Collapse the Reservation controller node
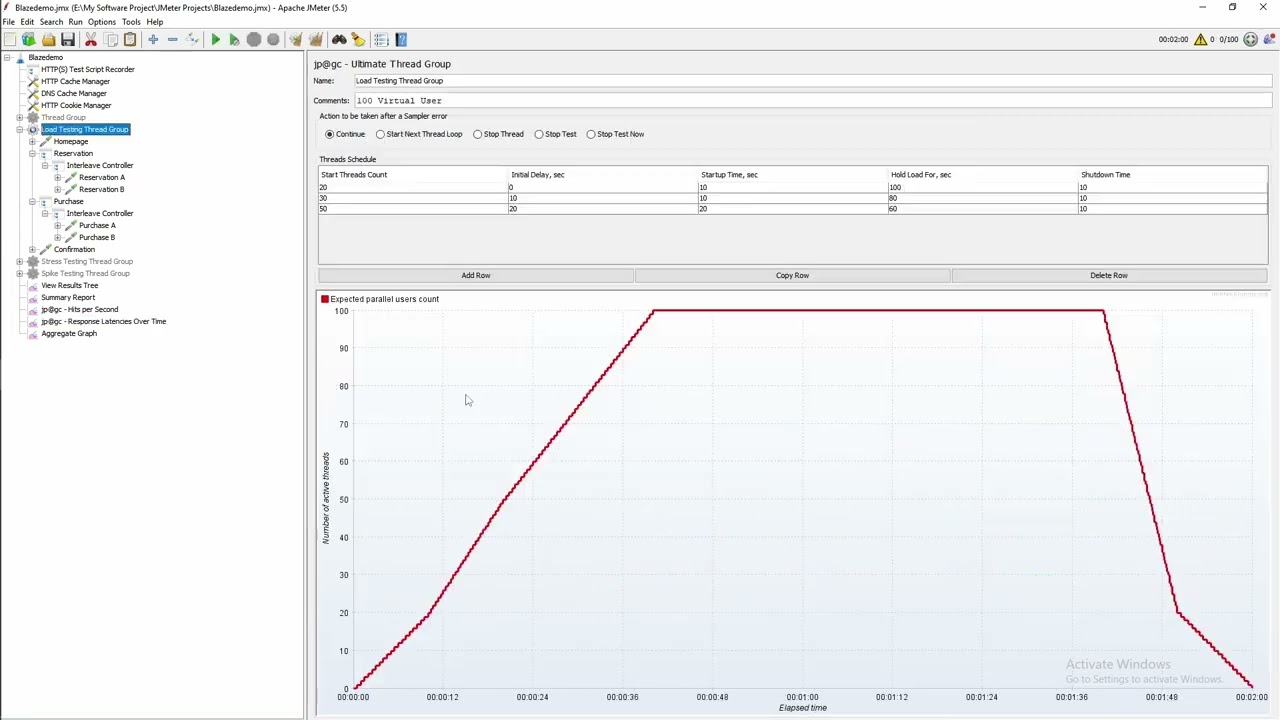The width and height of the screenshot is (1280, 720). click(33, 154)
